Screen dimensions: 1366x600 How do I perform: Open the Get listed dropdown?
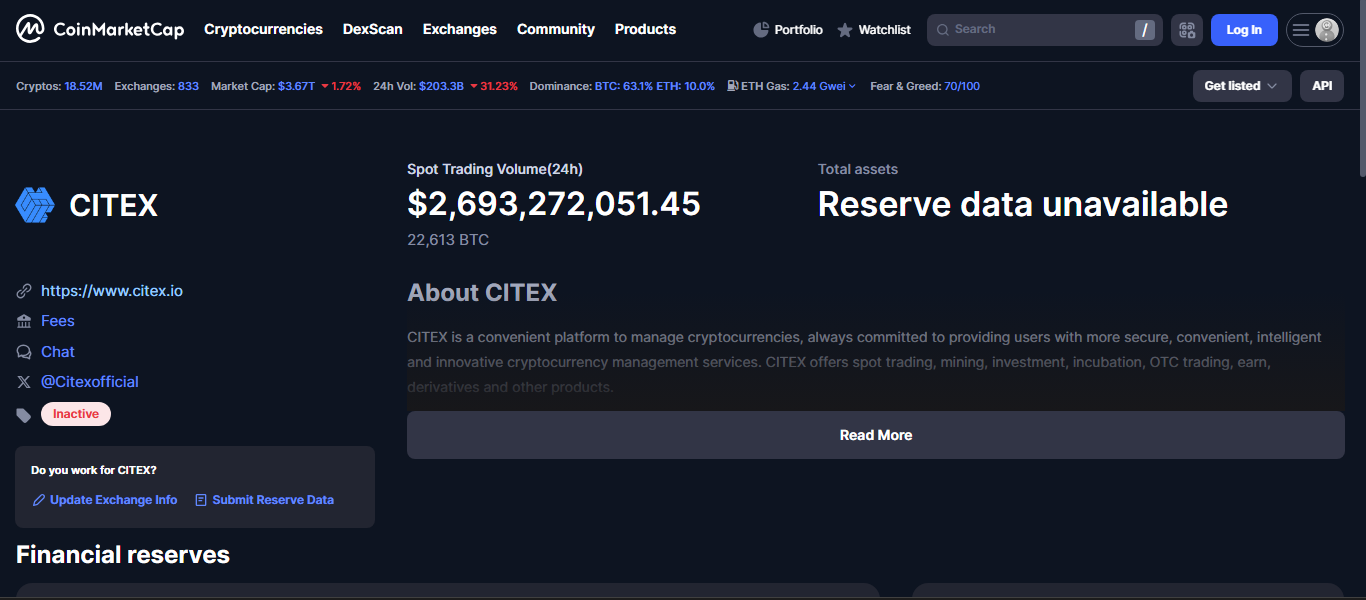coord(1242,86)
